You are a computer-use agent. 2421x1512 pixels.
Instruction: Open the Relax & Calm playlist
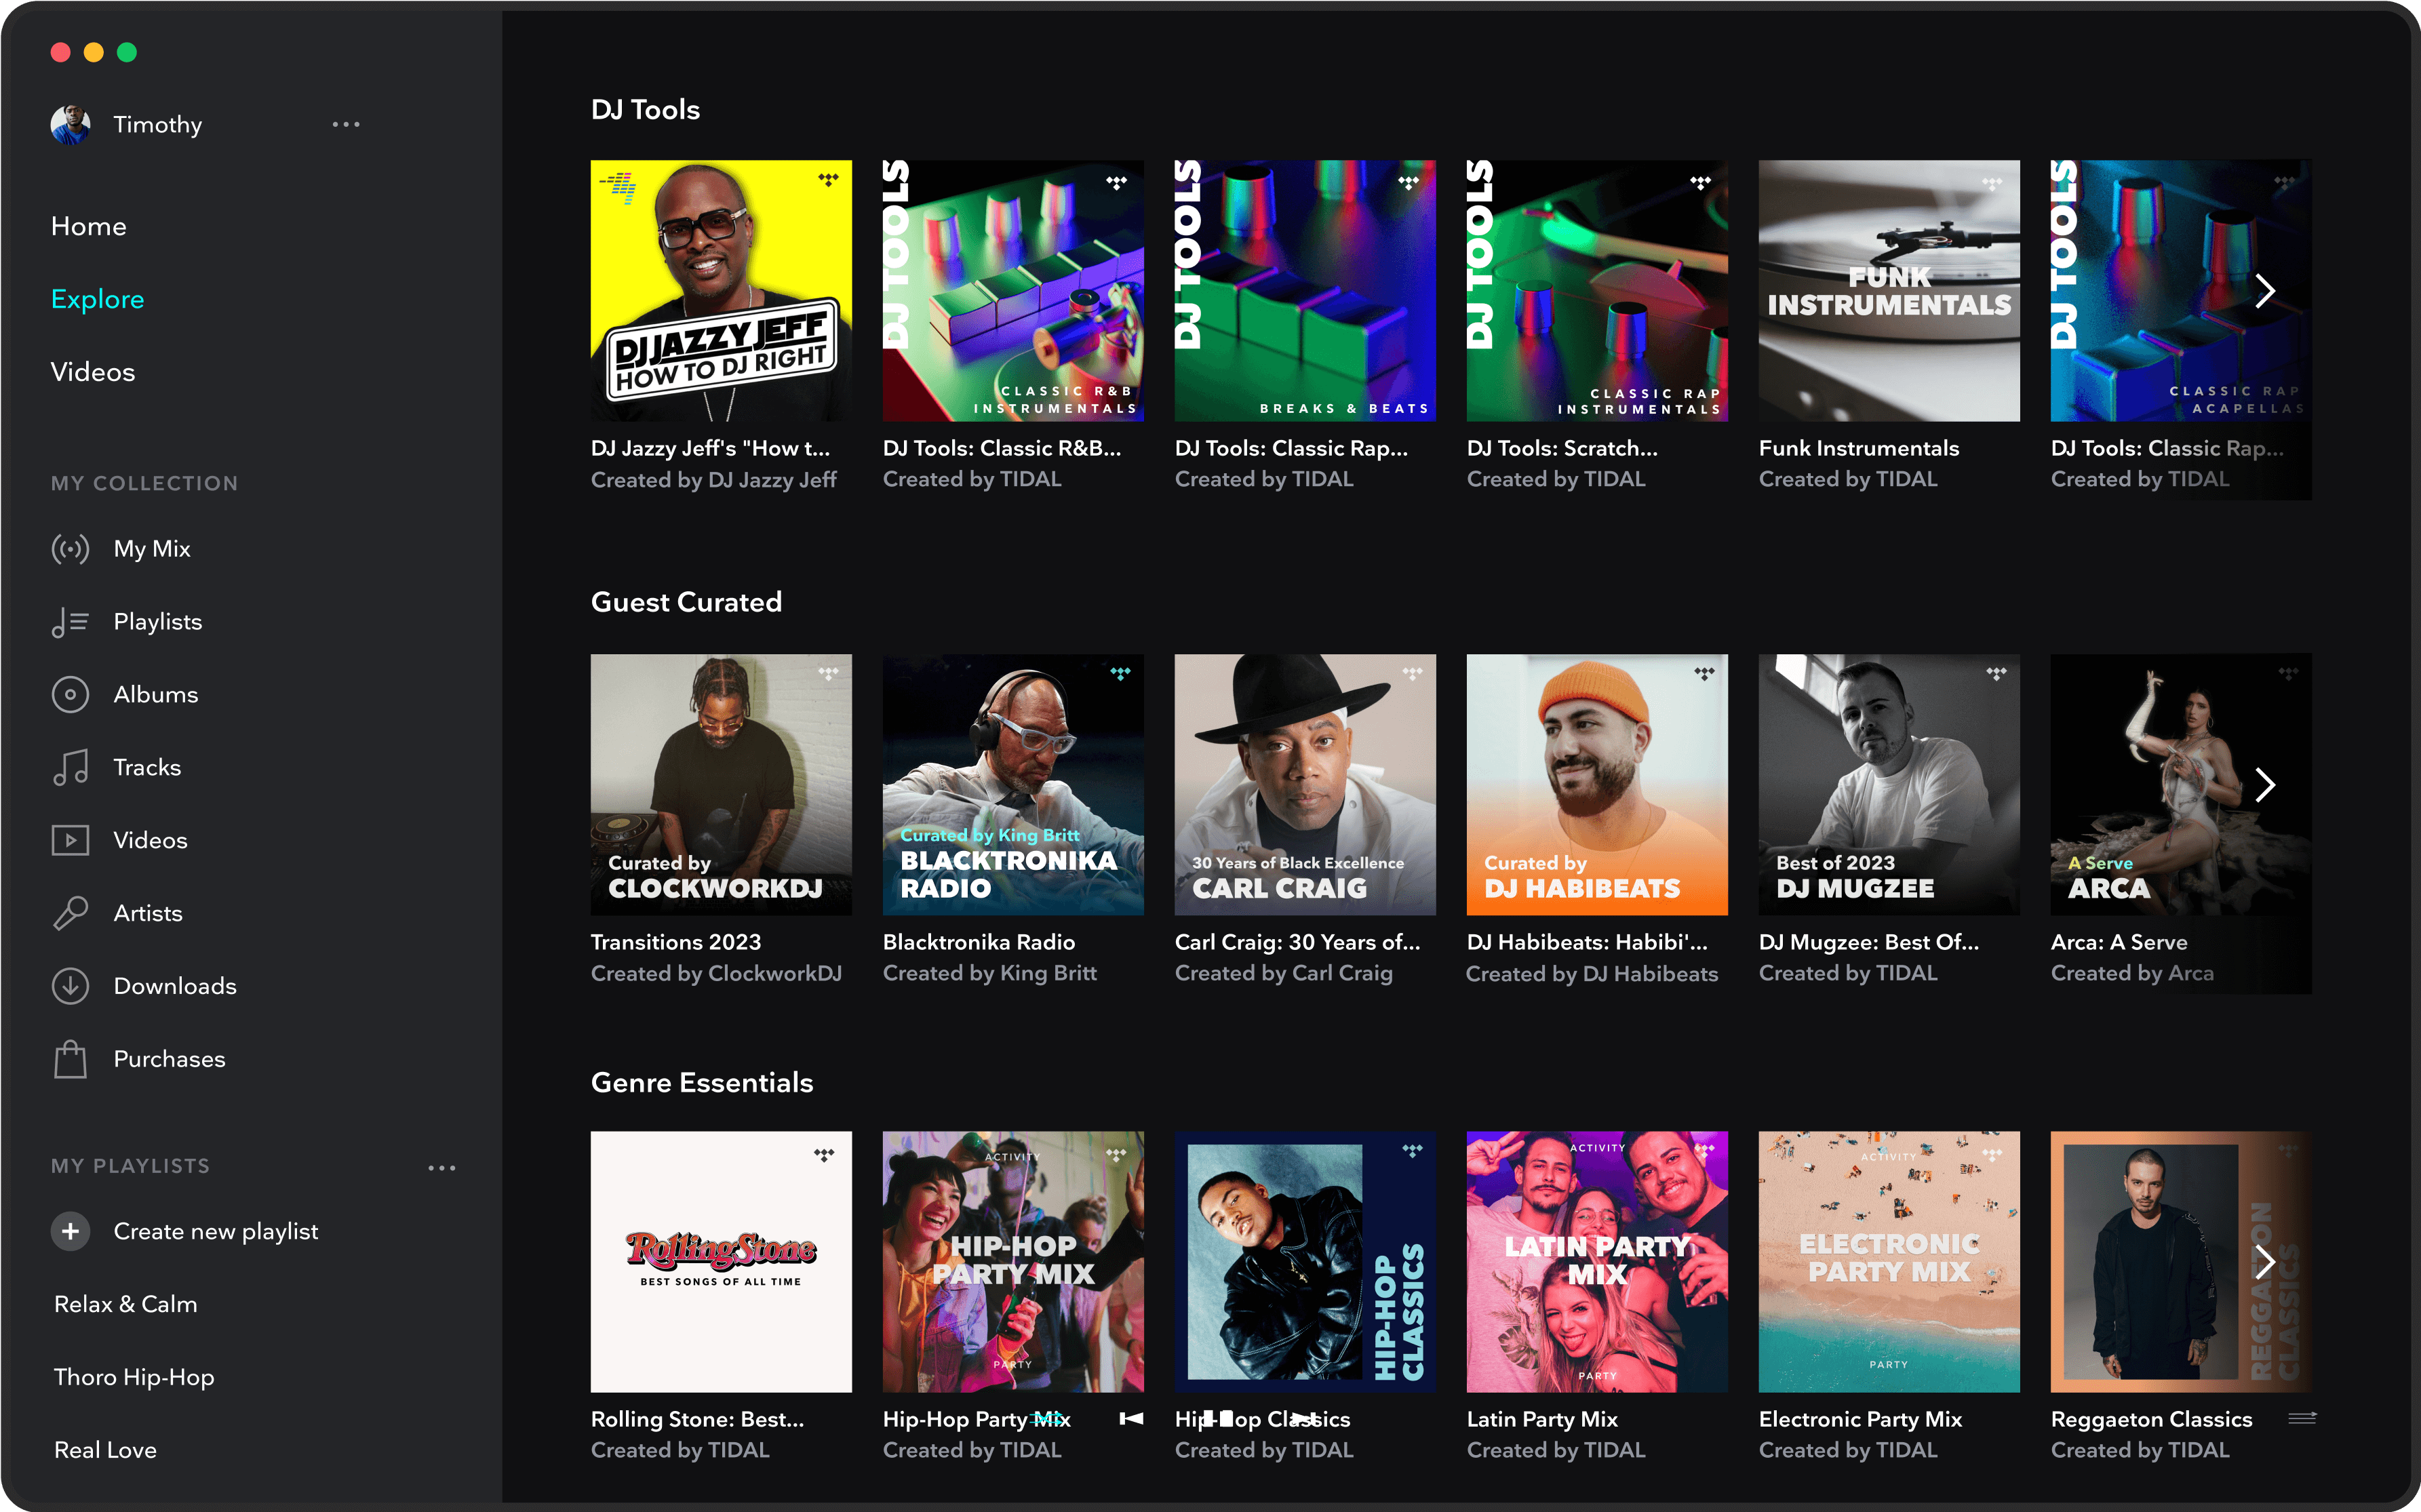coord(125,1304)
